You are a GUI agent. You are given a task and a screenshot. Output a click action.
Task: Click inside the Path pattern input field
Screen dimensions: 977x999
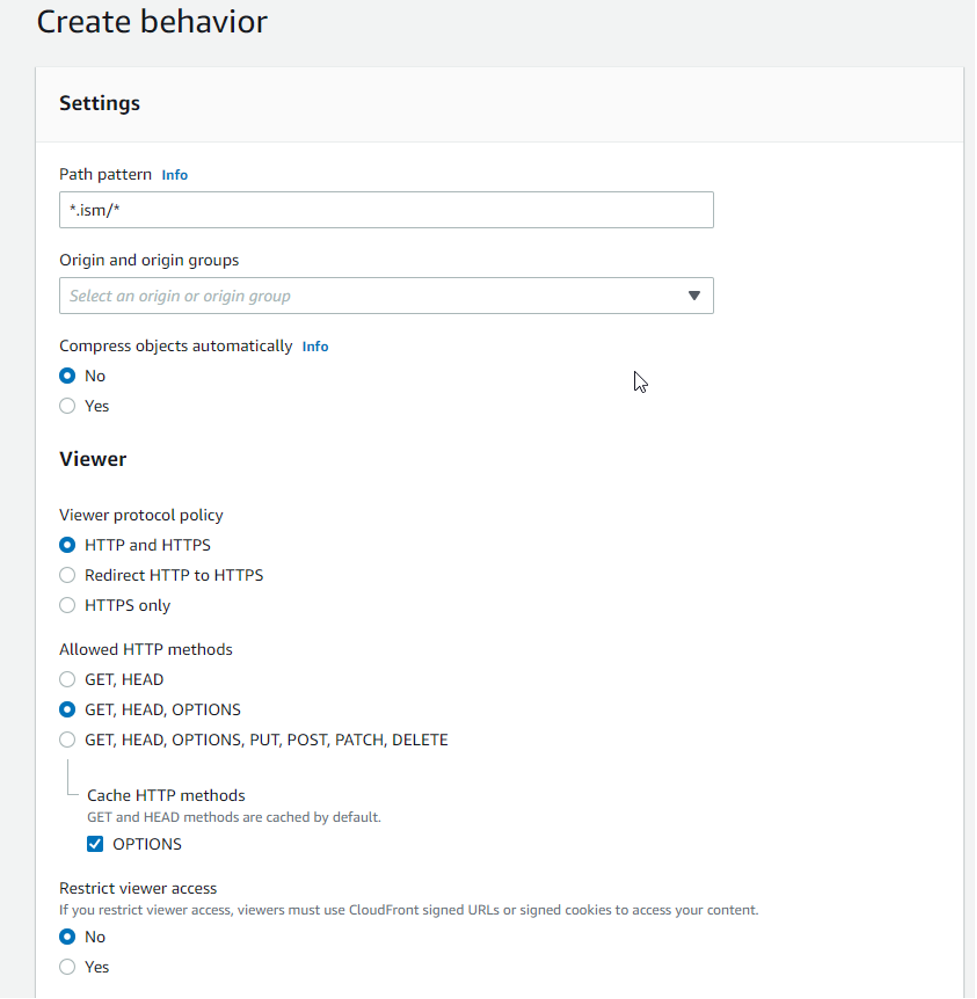tap(386, 210)
